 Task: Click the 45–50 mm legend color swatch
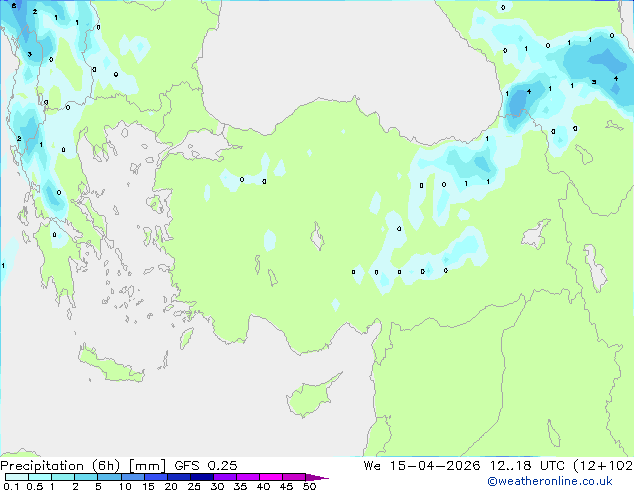(x=294, y=477)
